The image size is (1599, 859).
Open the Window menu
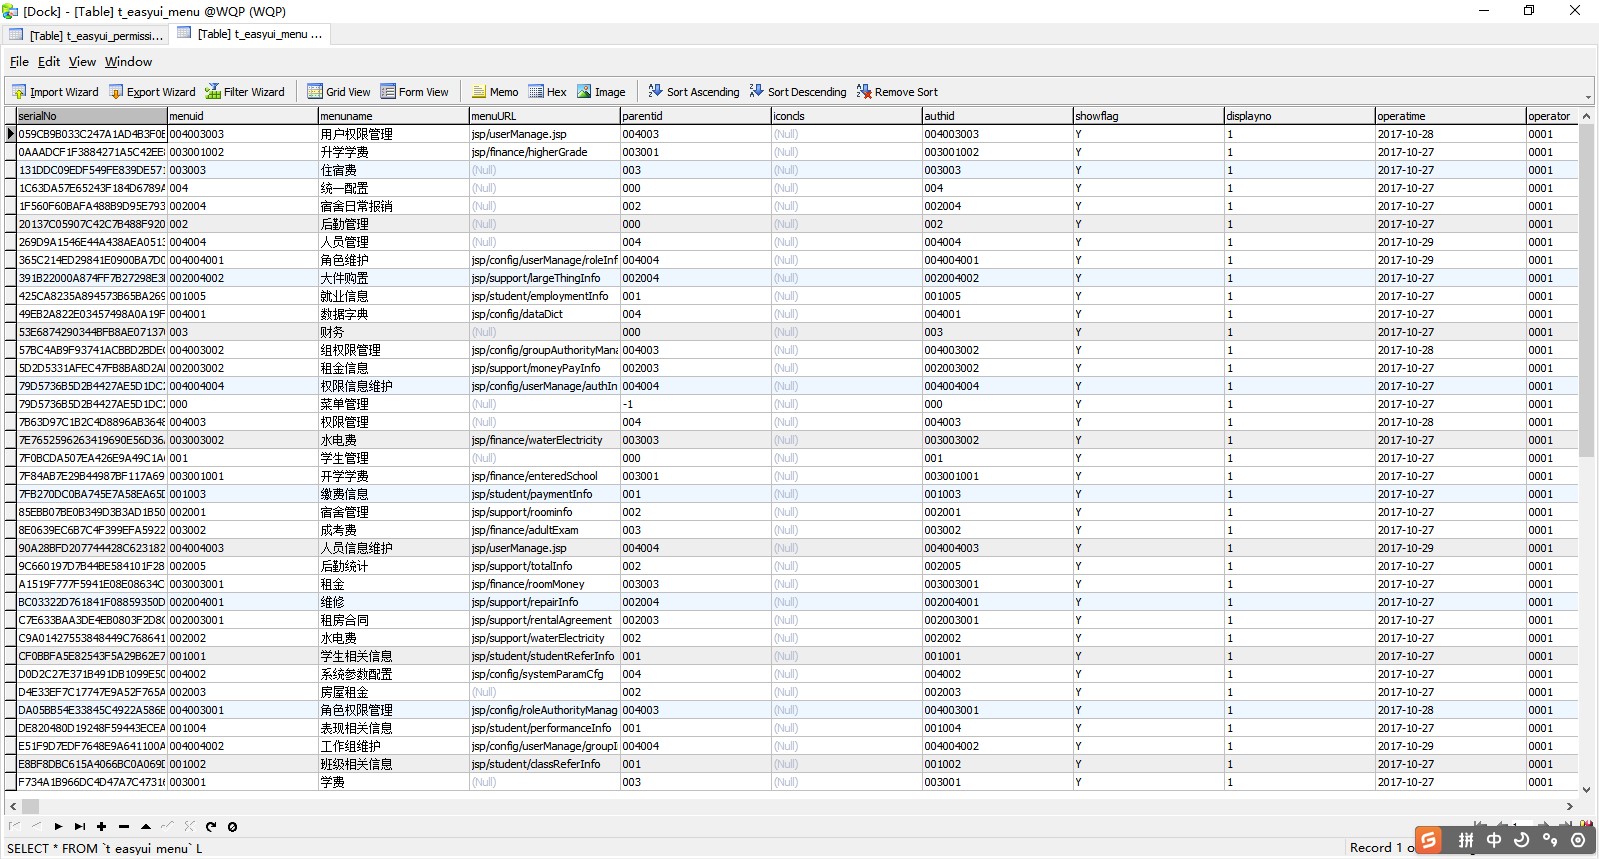(129, 62)
